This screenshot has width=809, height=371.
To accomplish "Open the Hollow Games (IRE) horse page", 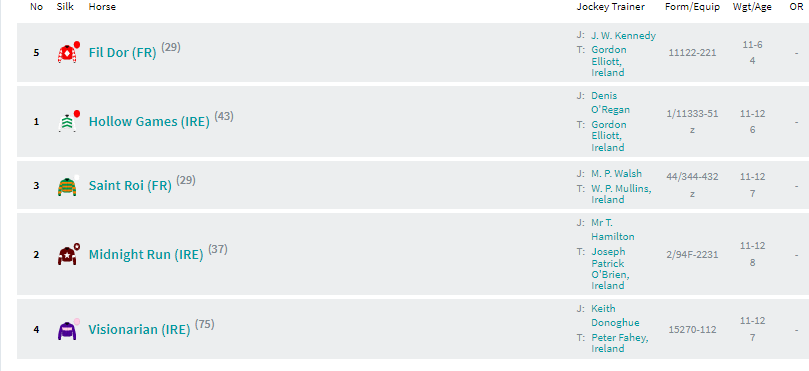I will [x=149, y=122].
